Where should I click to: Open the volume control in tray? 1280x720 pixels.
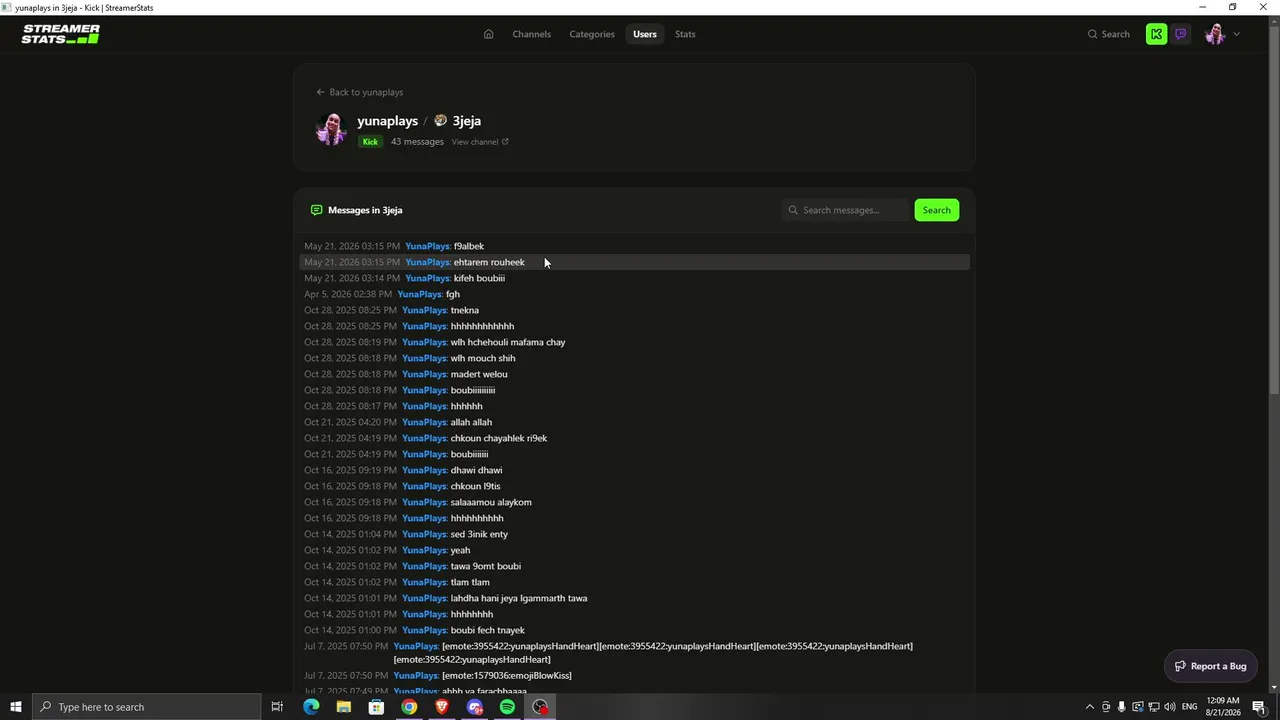[1169, 707]
